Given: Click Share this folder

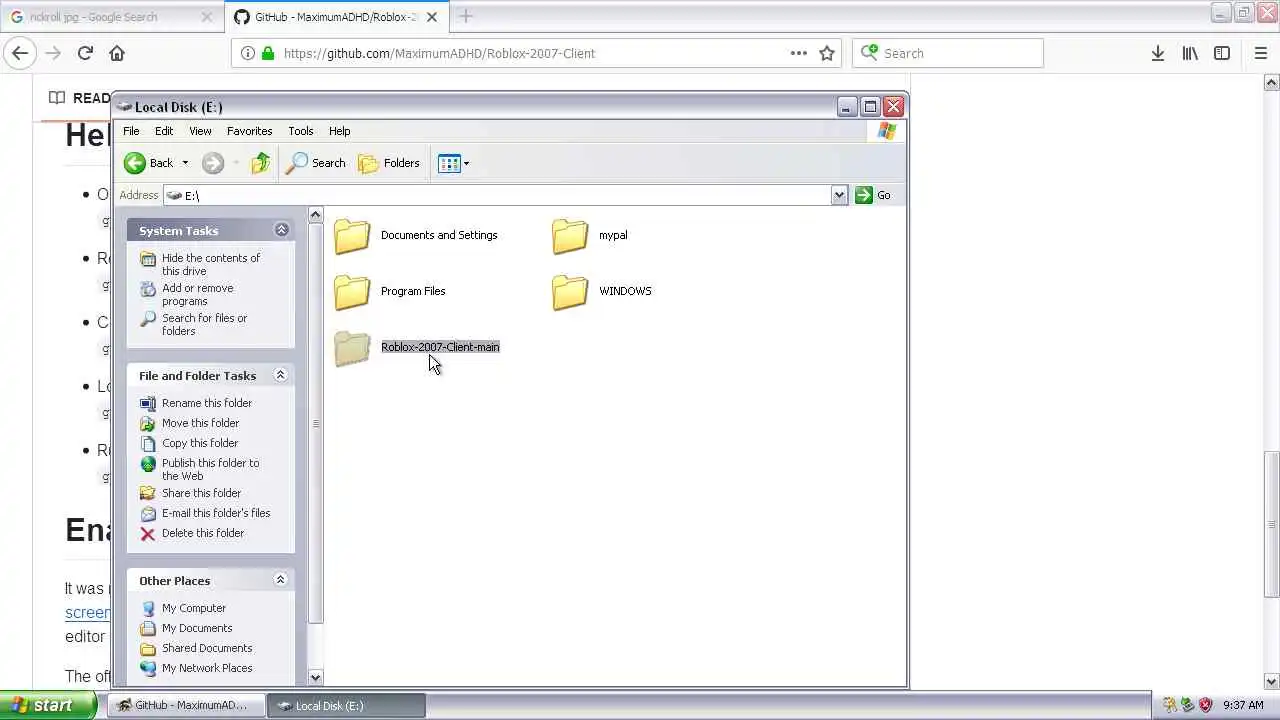Looking at the screenshot, I should 191,493.
